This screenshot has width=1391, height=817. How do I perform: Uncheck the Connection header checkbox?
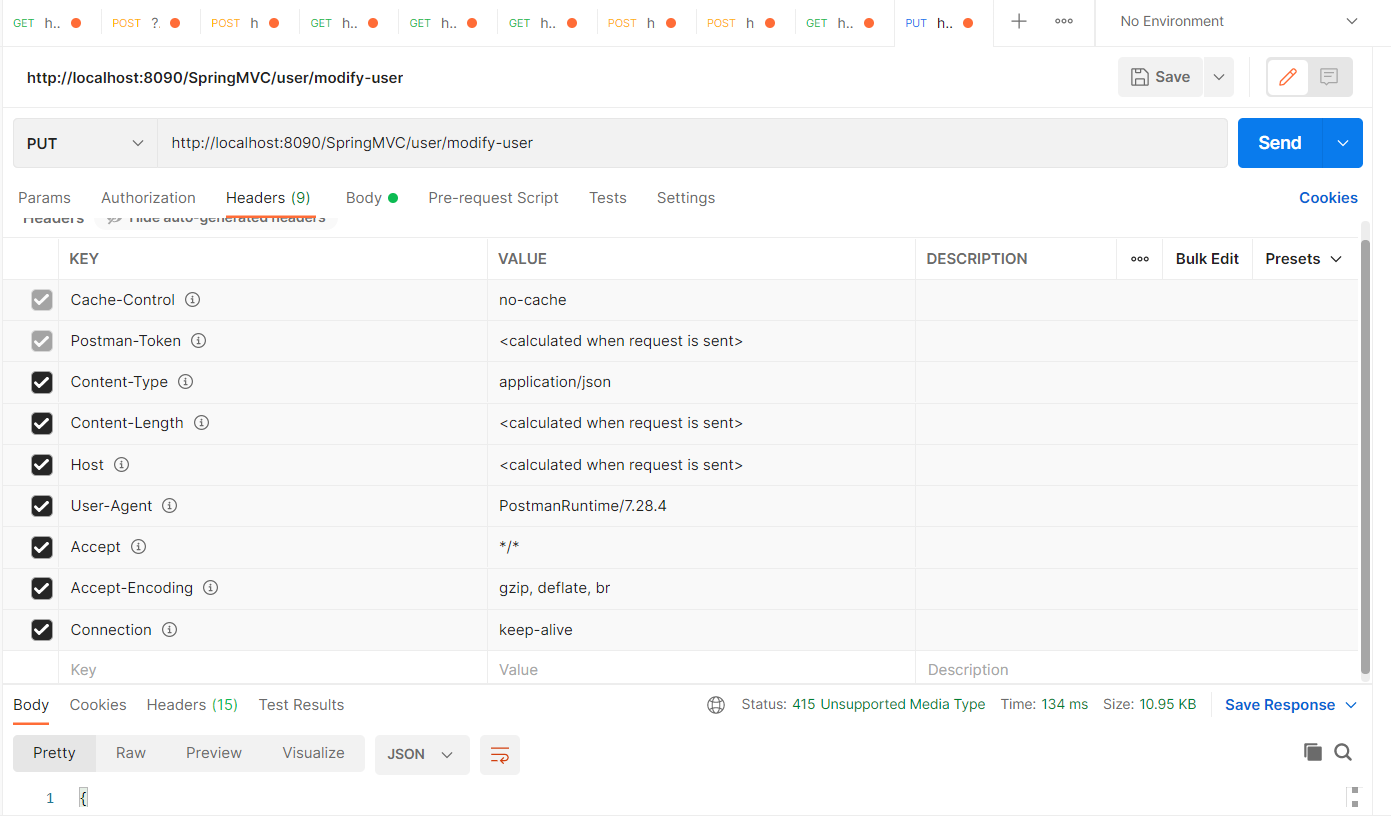[x=42, y=630]
